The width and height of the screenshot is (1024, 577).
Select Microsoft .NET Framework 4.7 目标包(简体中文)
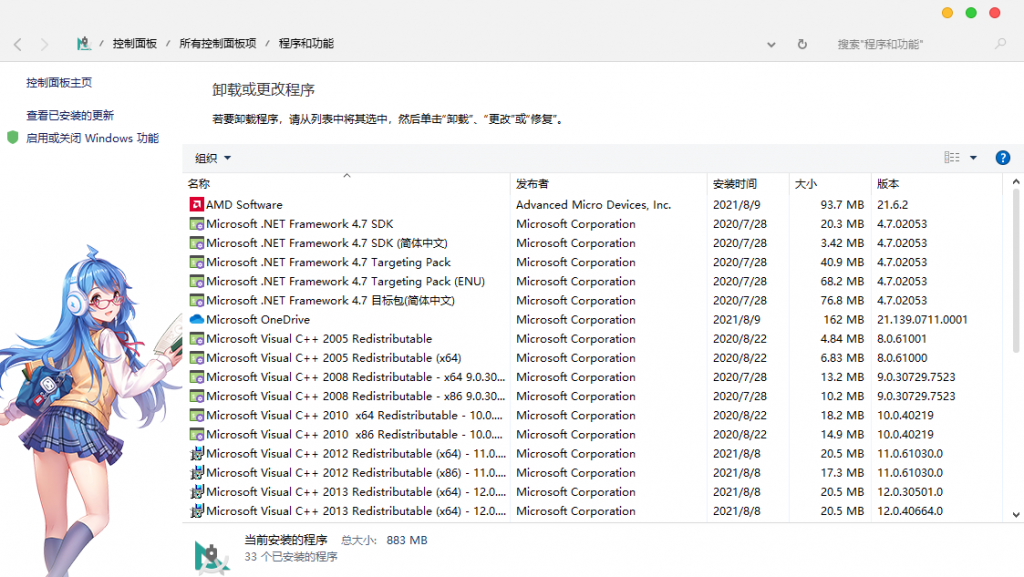click(x=330, y=300)
